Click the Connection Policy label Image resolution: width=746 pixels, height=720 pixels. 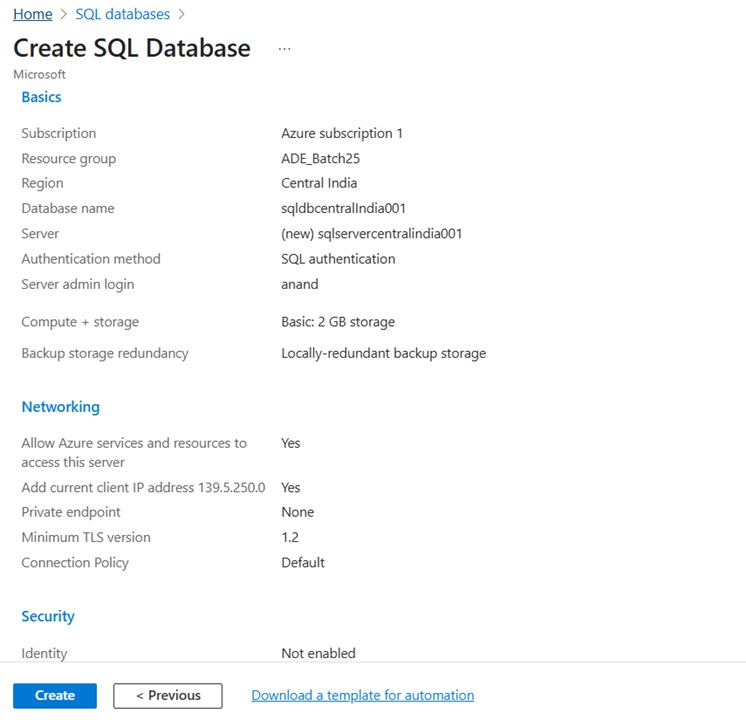[75, 562]
